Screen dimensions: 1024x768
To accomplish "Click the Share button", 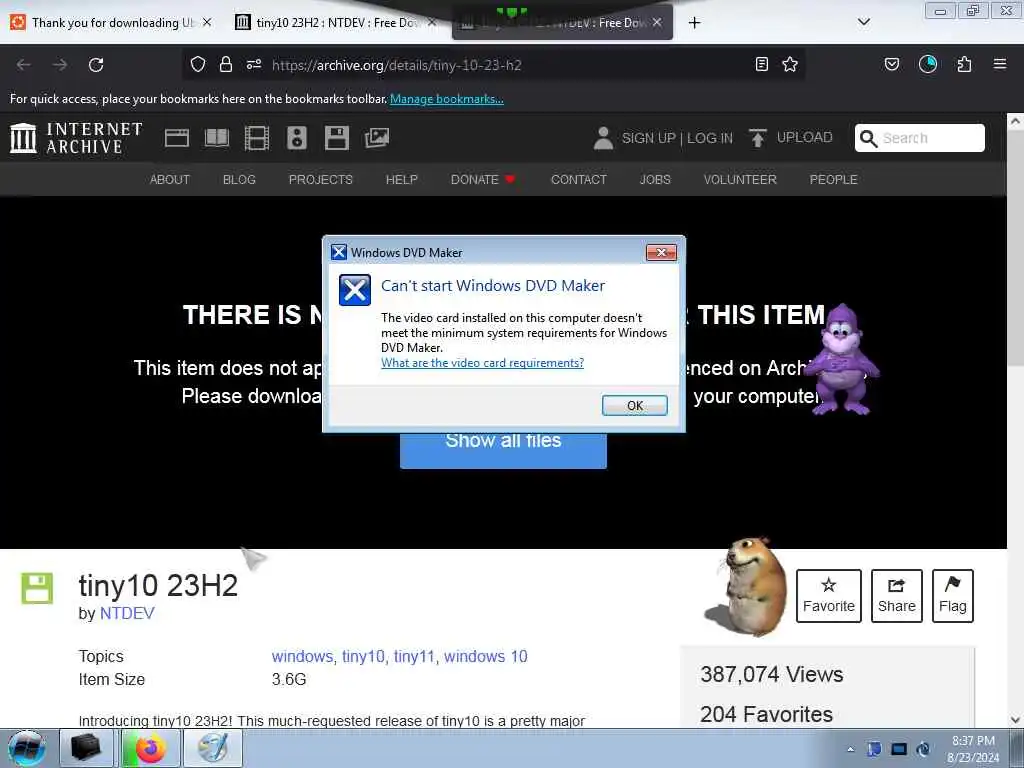I will 897,596.
